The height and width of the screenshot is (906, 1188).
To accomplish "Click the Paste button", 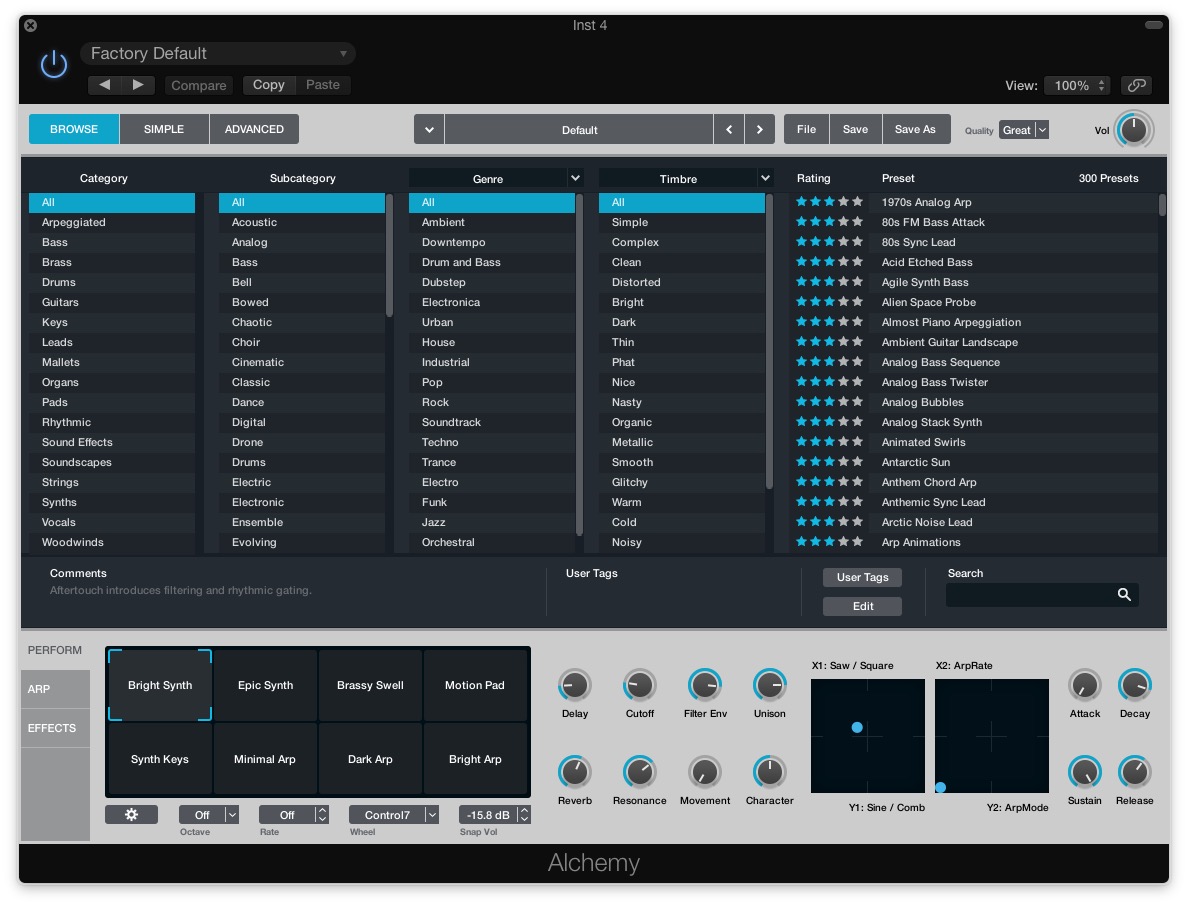I will coord(323,85).
